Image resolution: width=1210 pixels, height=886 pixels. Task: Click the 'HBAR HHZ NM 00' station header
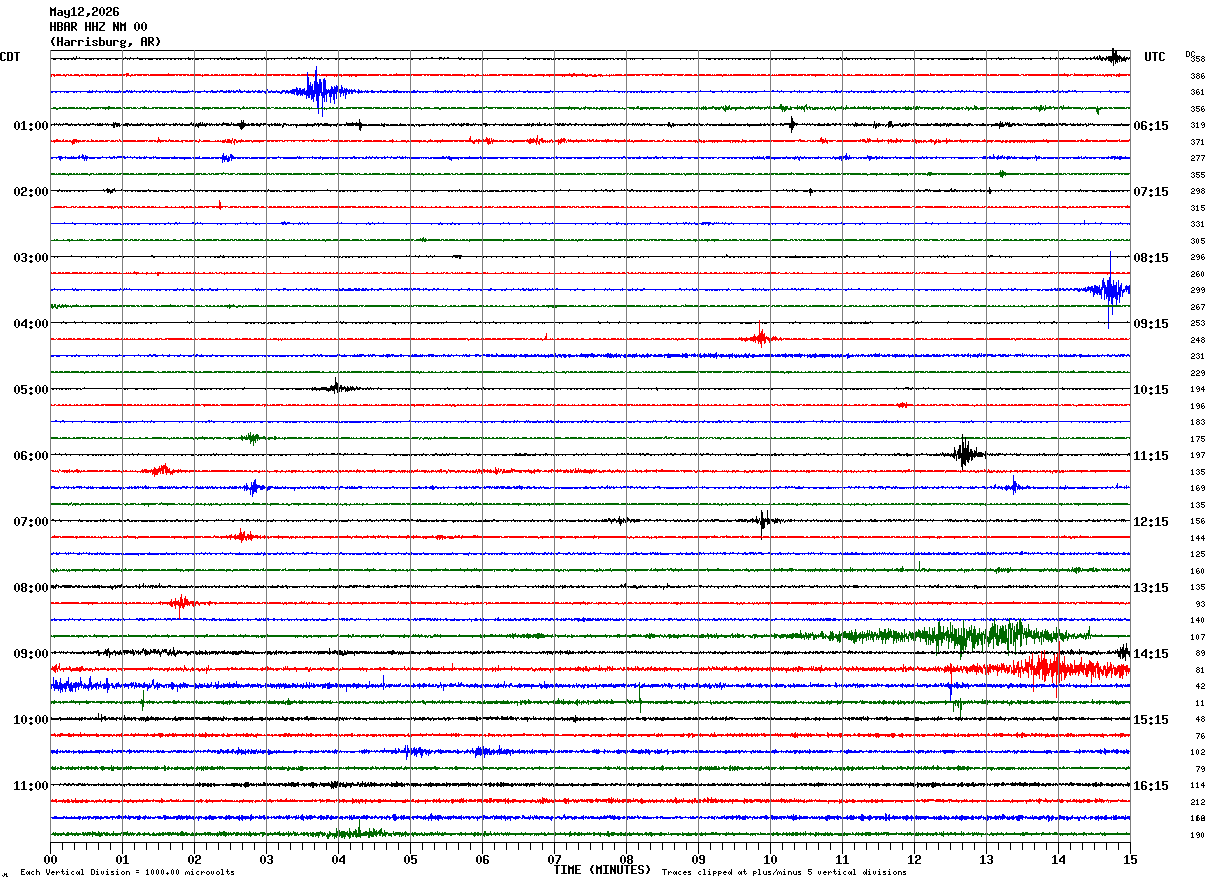[x=98, y=27]
